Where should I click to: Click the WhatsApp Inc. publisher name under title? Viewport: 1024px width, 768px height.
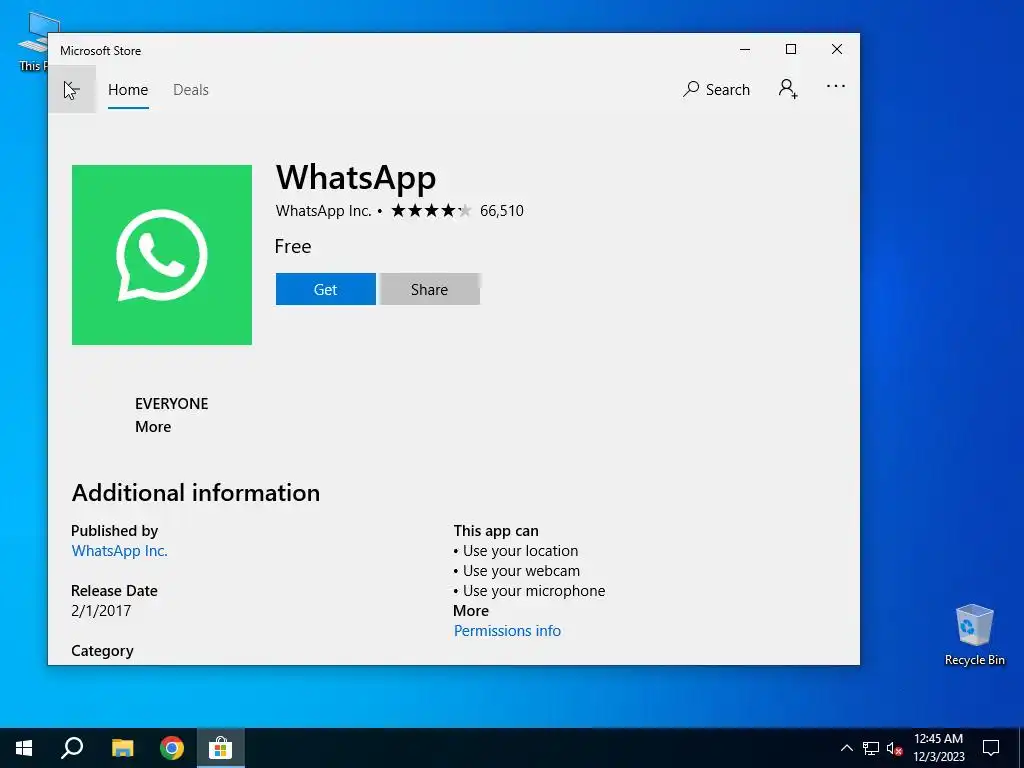[x=323, y=210]
